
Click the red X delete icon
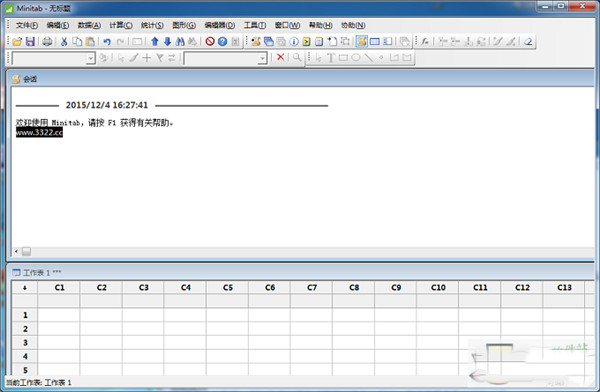click(280, 57)
